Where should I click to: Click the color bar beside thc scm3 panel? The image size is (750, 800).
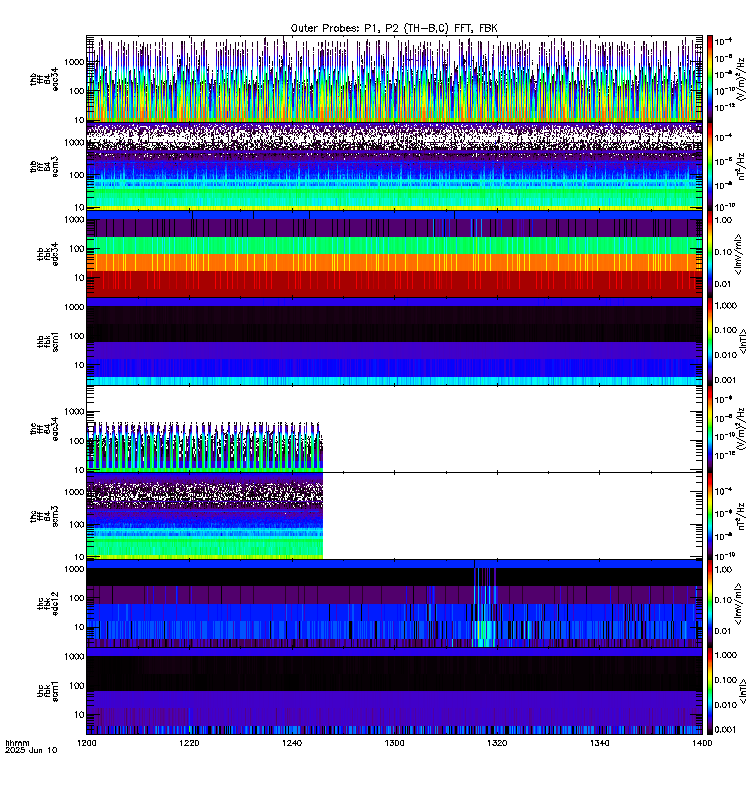click(x=710, y=516)
